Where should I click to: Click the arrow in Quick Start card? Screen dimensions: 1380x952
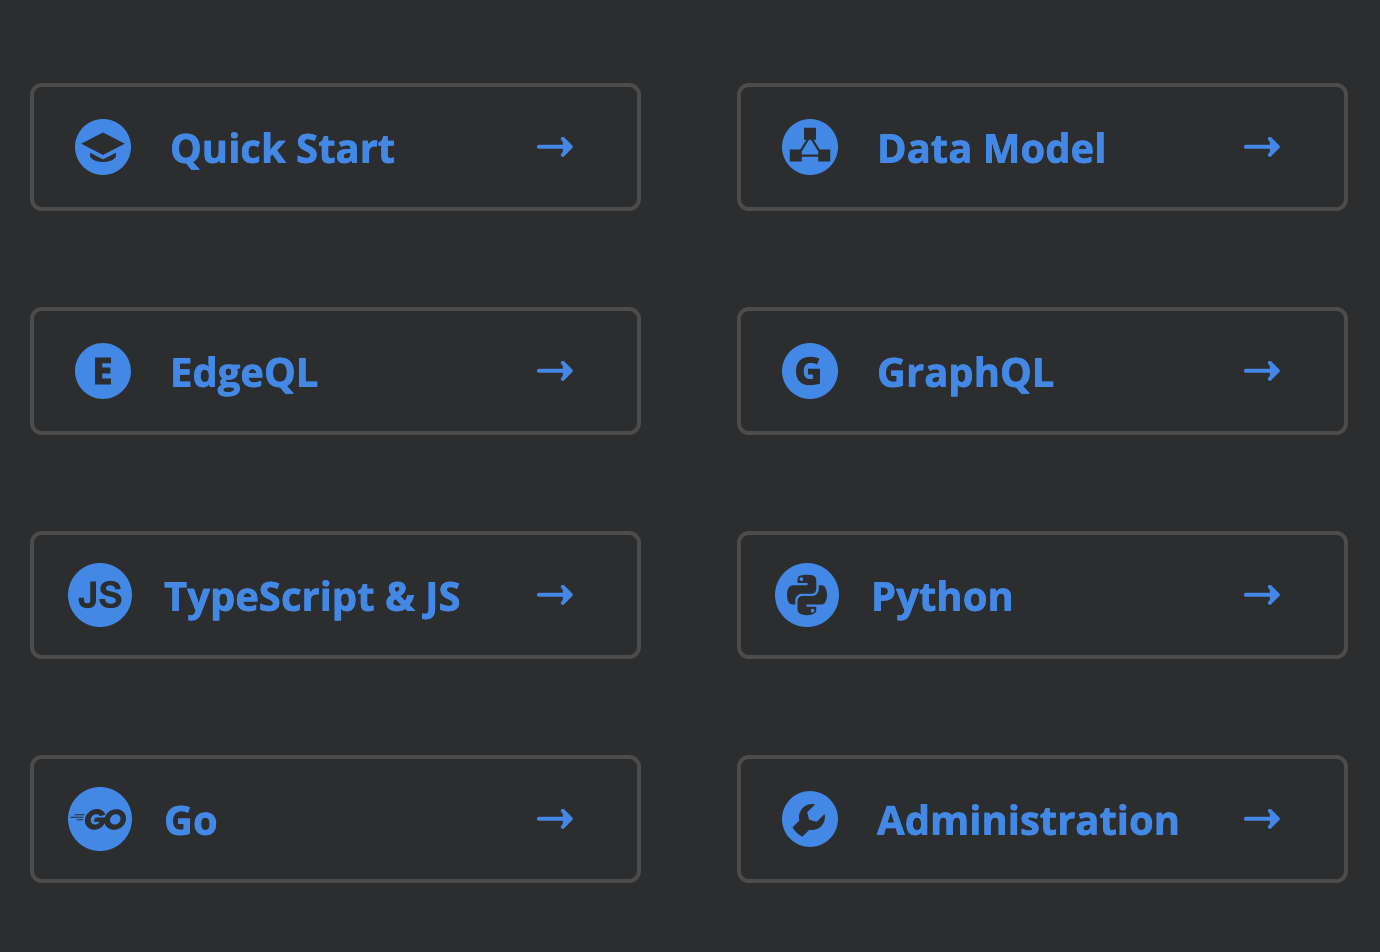pyautogui.click(x=555, y=148)
